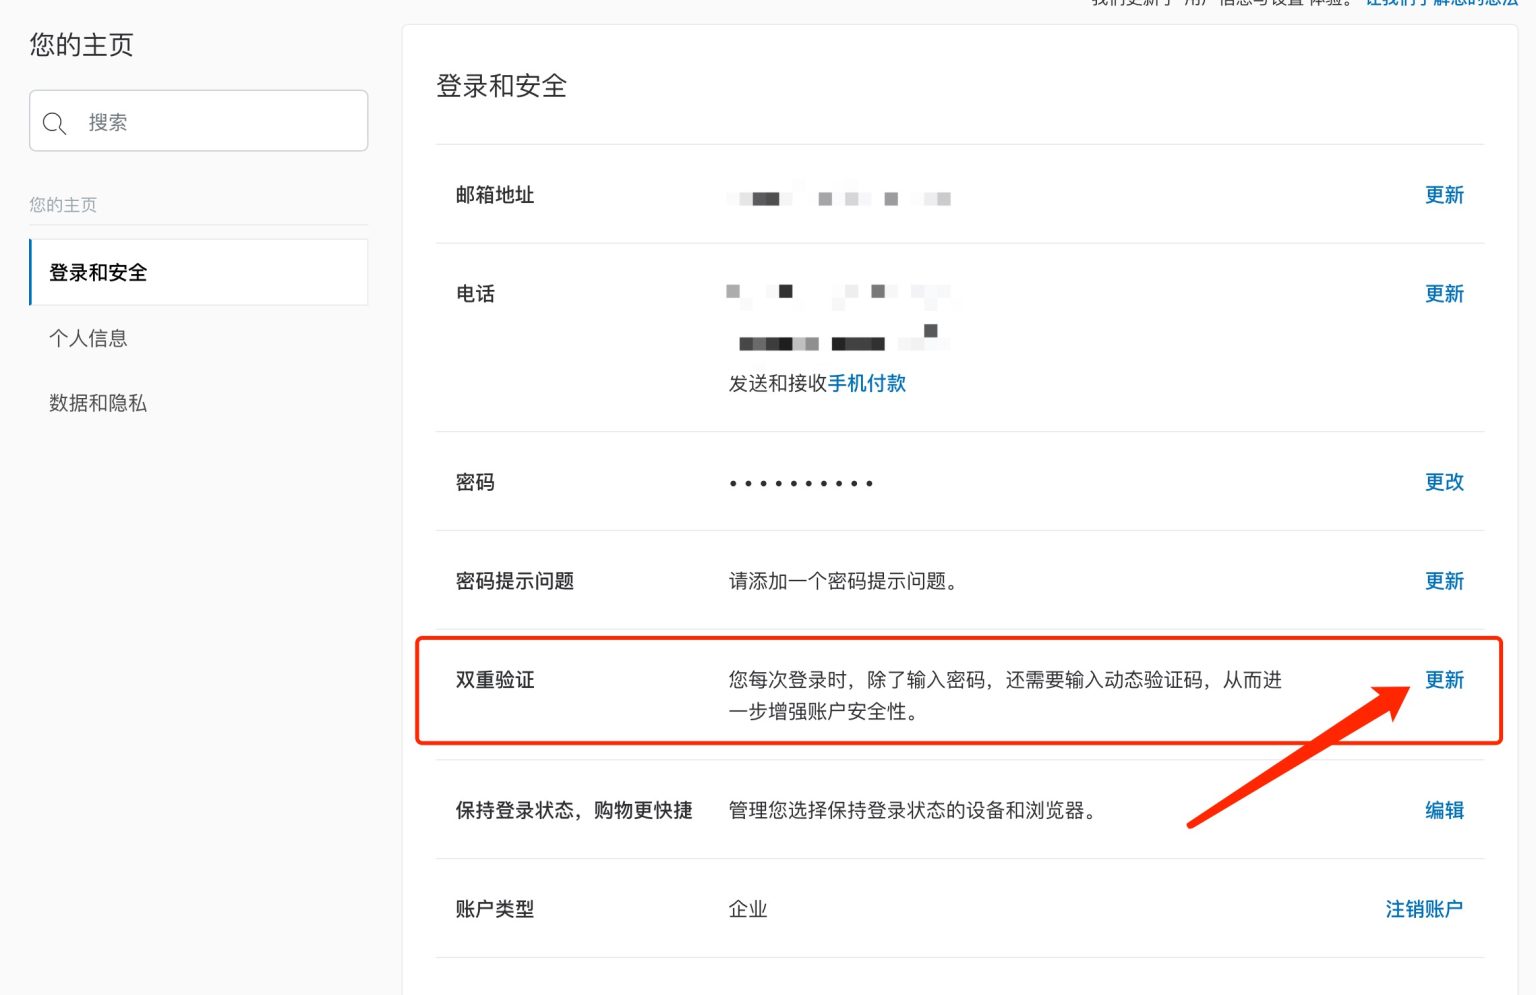This screenshot has height=995, width=1536.
Task: Open 个人信息 from the sidebar
Action: pos(89,338)
